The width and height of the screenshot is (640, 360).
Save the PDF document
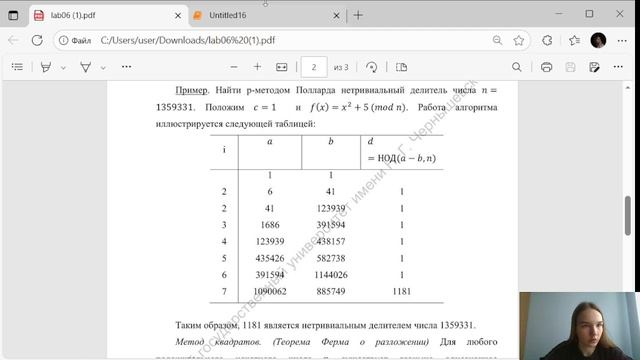click(570, 67)
